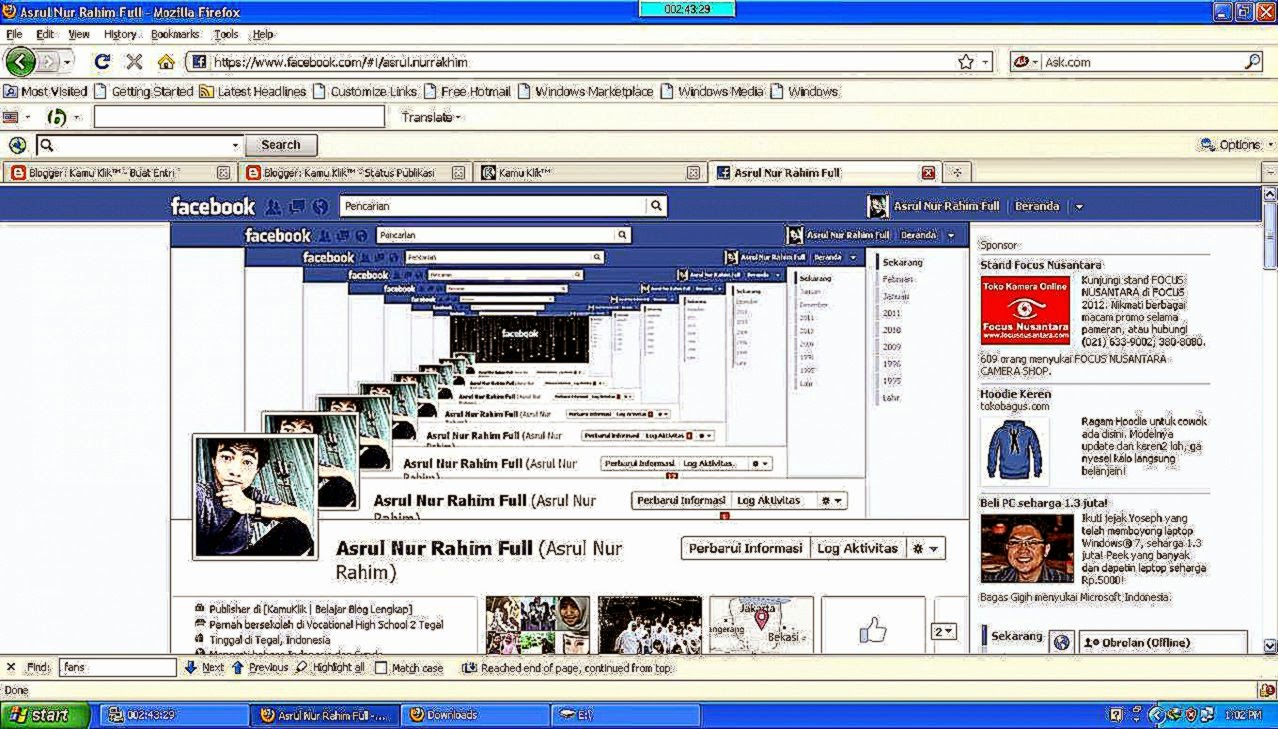Go to Beranda in the Facebook header
The width and height of the screenshot is (1278, 729).
pyautogui.click(x=1037, y=206)
